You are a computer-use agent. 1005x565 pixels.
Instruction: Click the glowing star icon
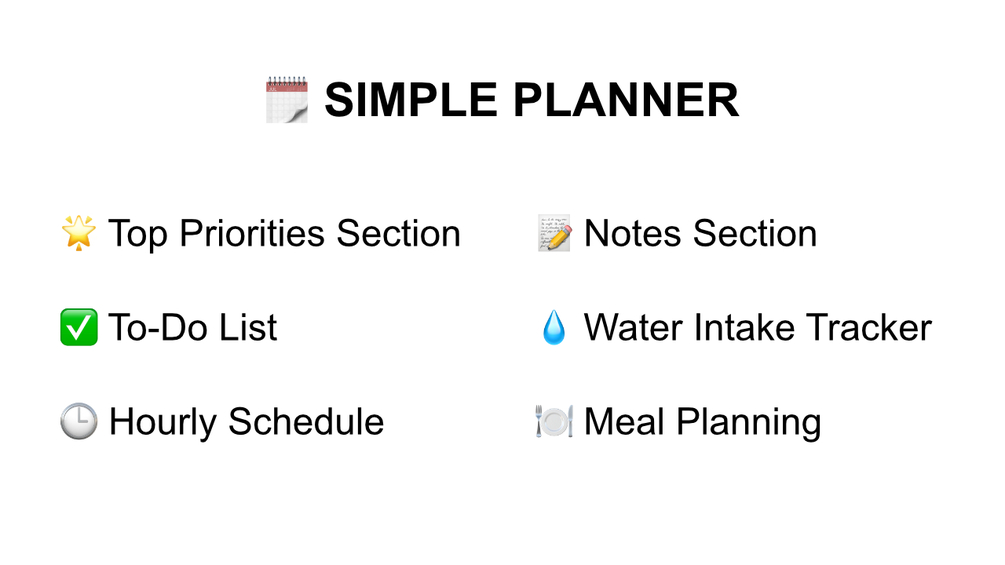tap(79, 233)
